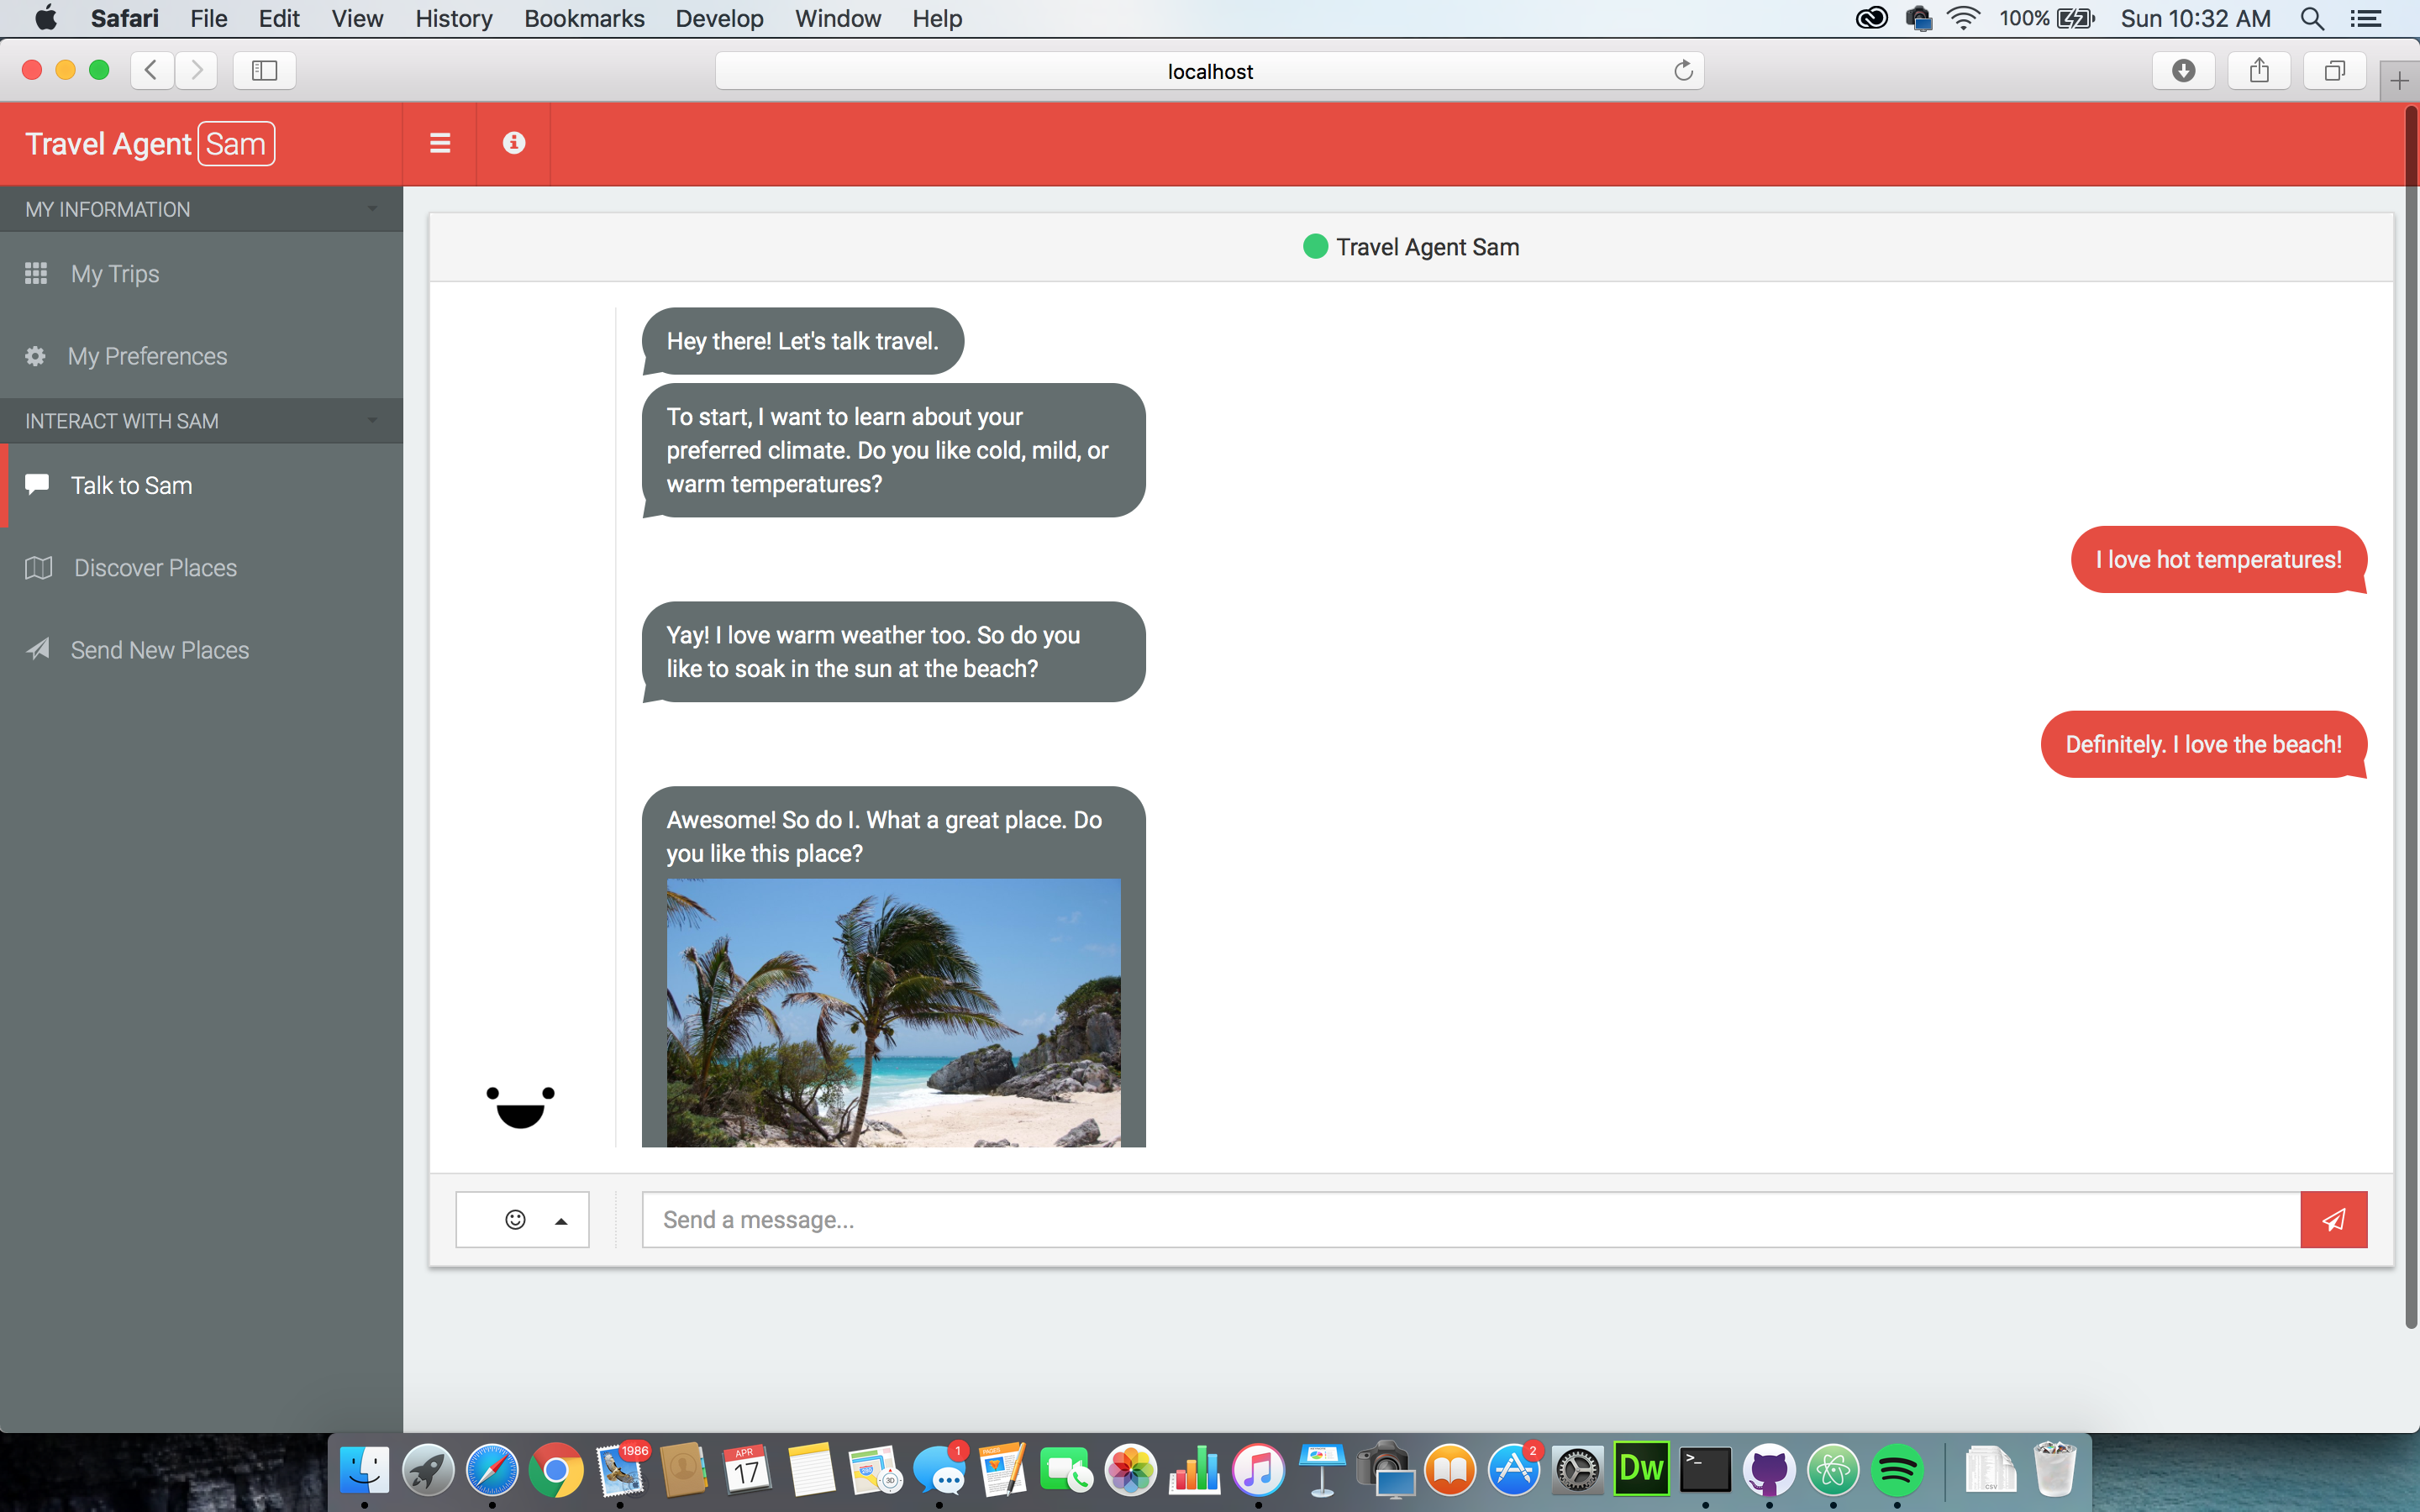Go to My Trips

coord(114,273)
